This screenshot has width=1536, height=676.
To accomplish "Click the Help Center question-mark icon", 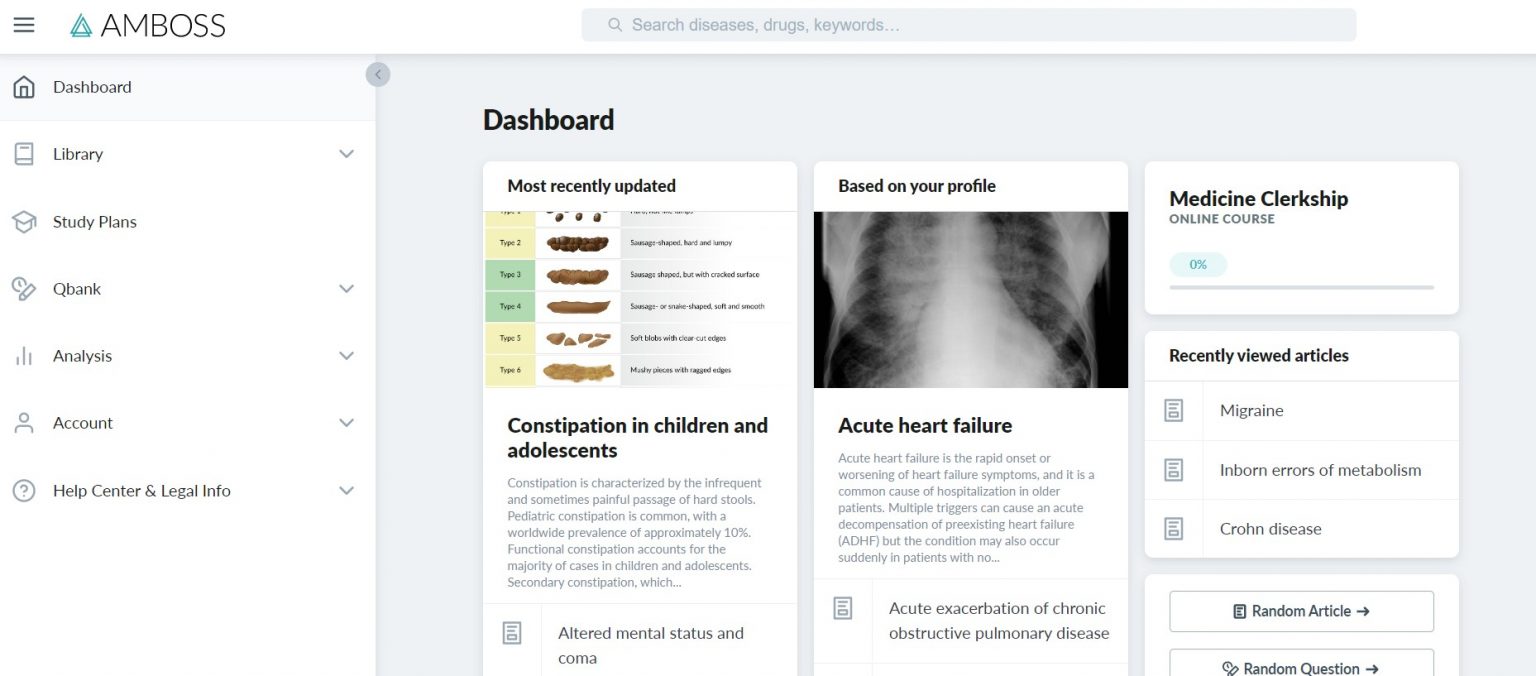I will (22, 490).
